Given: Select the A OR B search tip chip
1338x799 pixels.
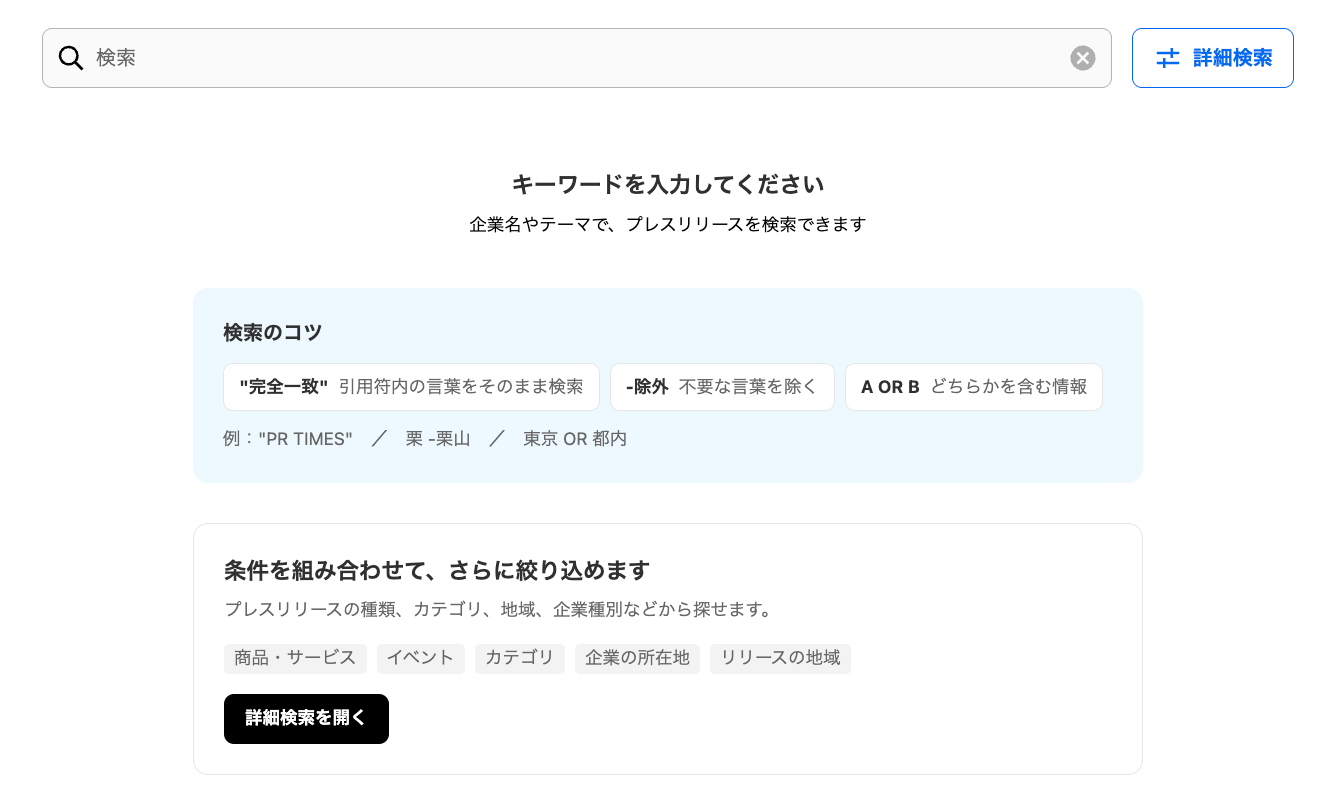Looking at the screenshot, I should point(974,387).
